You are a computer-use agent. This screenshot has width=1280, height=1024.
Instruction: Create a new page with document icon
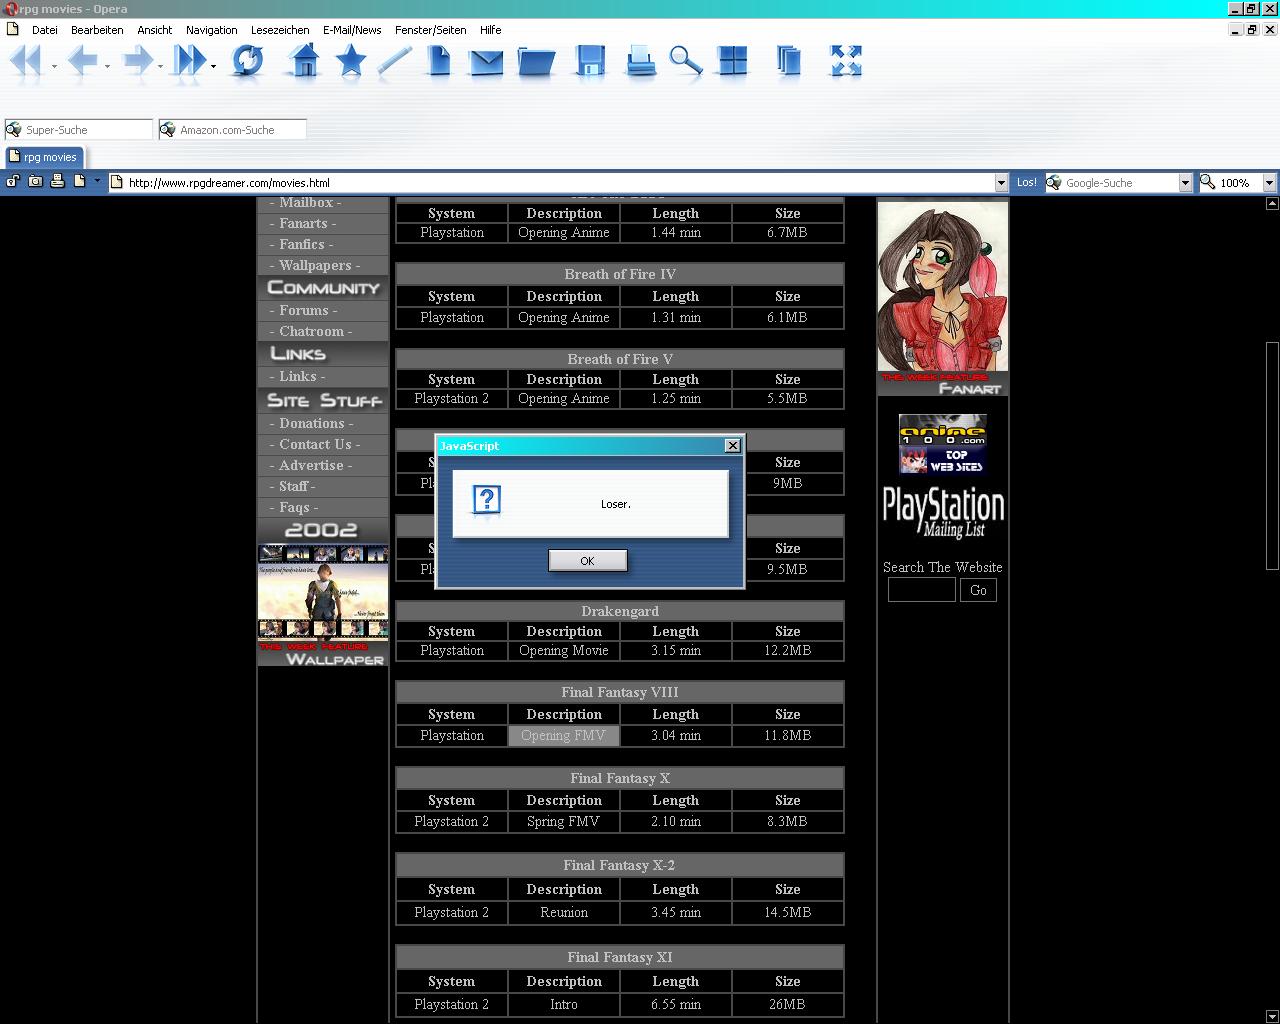(439, 61)
